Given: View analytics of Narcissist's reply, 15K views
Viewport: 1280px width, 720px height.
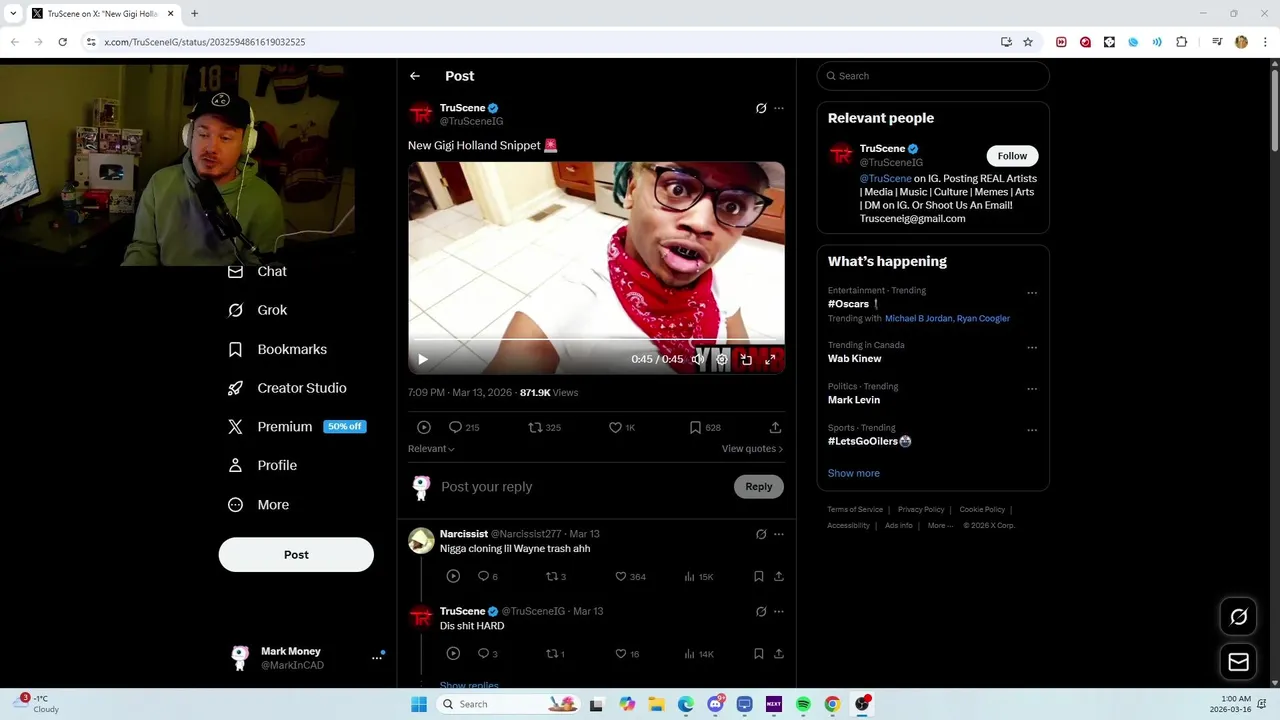Looking at the screenshot, I should click(698, 576).
